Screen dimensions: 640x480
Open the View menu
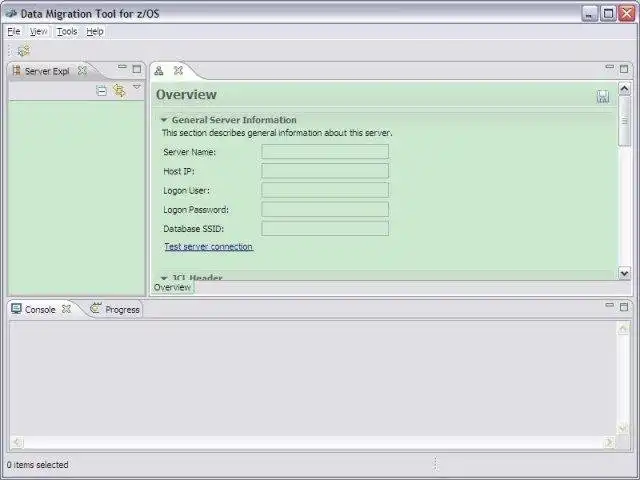pyautogui.click(x=38, y=31)
